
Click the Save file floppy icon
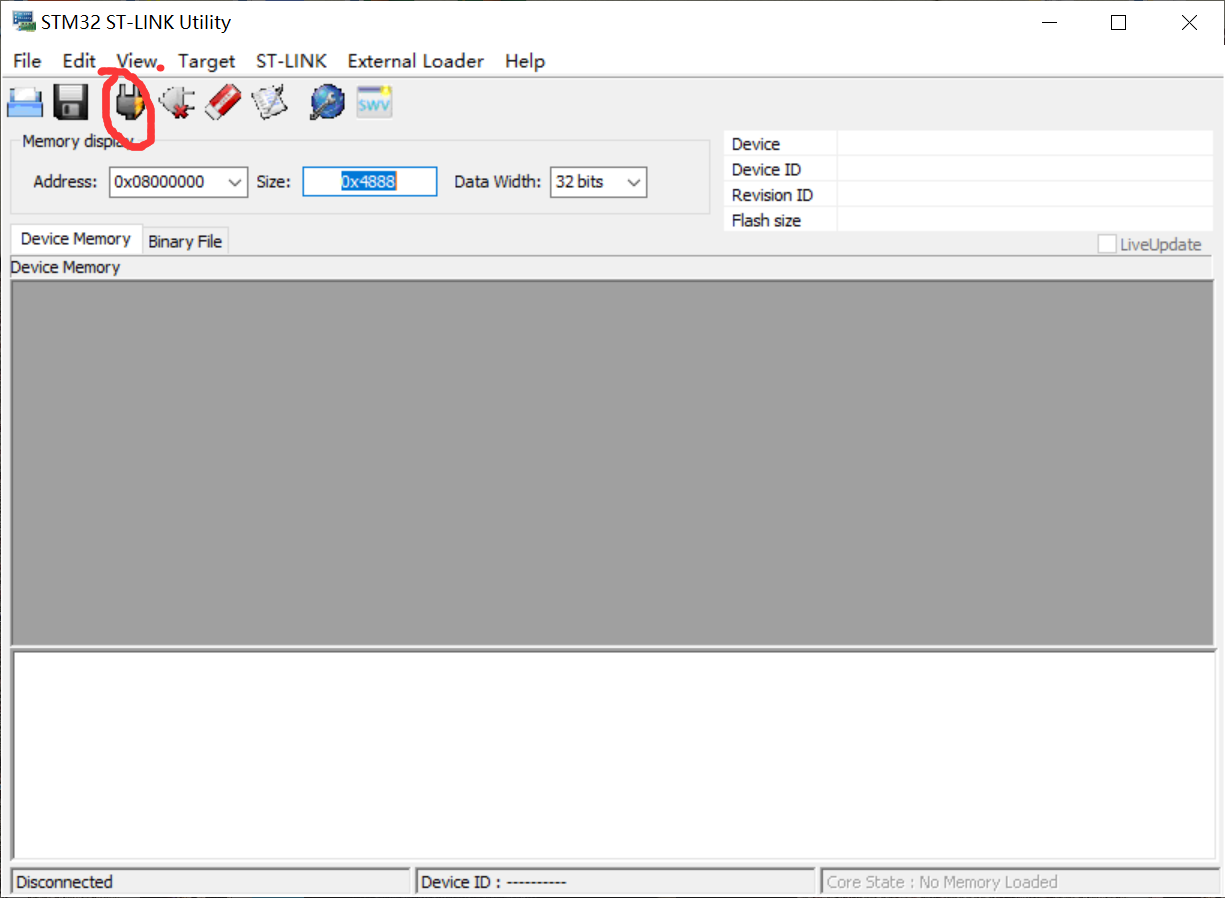tap(71, 102)
